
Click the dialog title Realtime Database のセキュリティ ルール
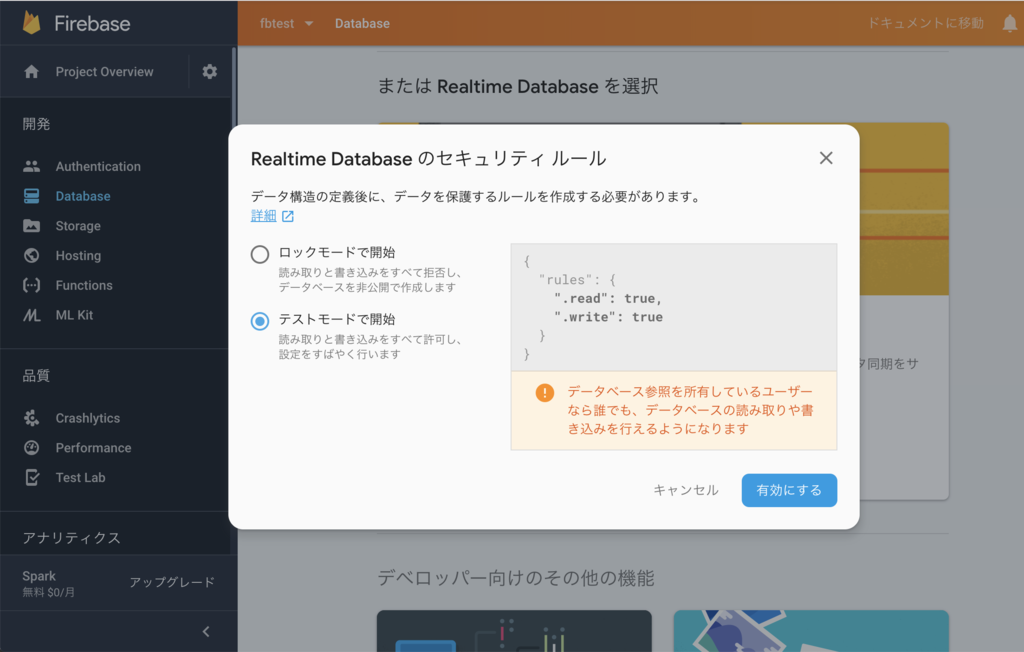[428, 158]
